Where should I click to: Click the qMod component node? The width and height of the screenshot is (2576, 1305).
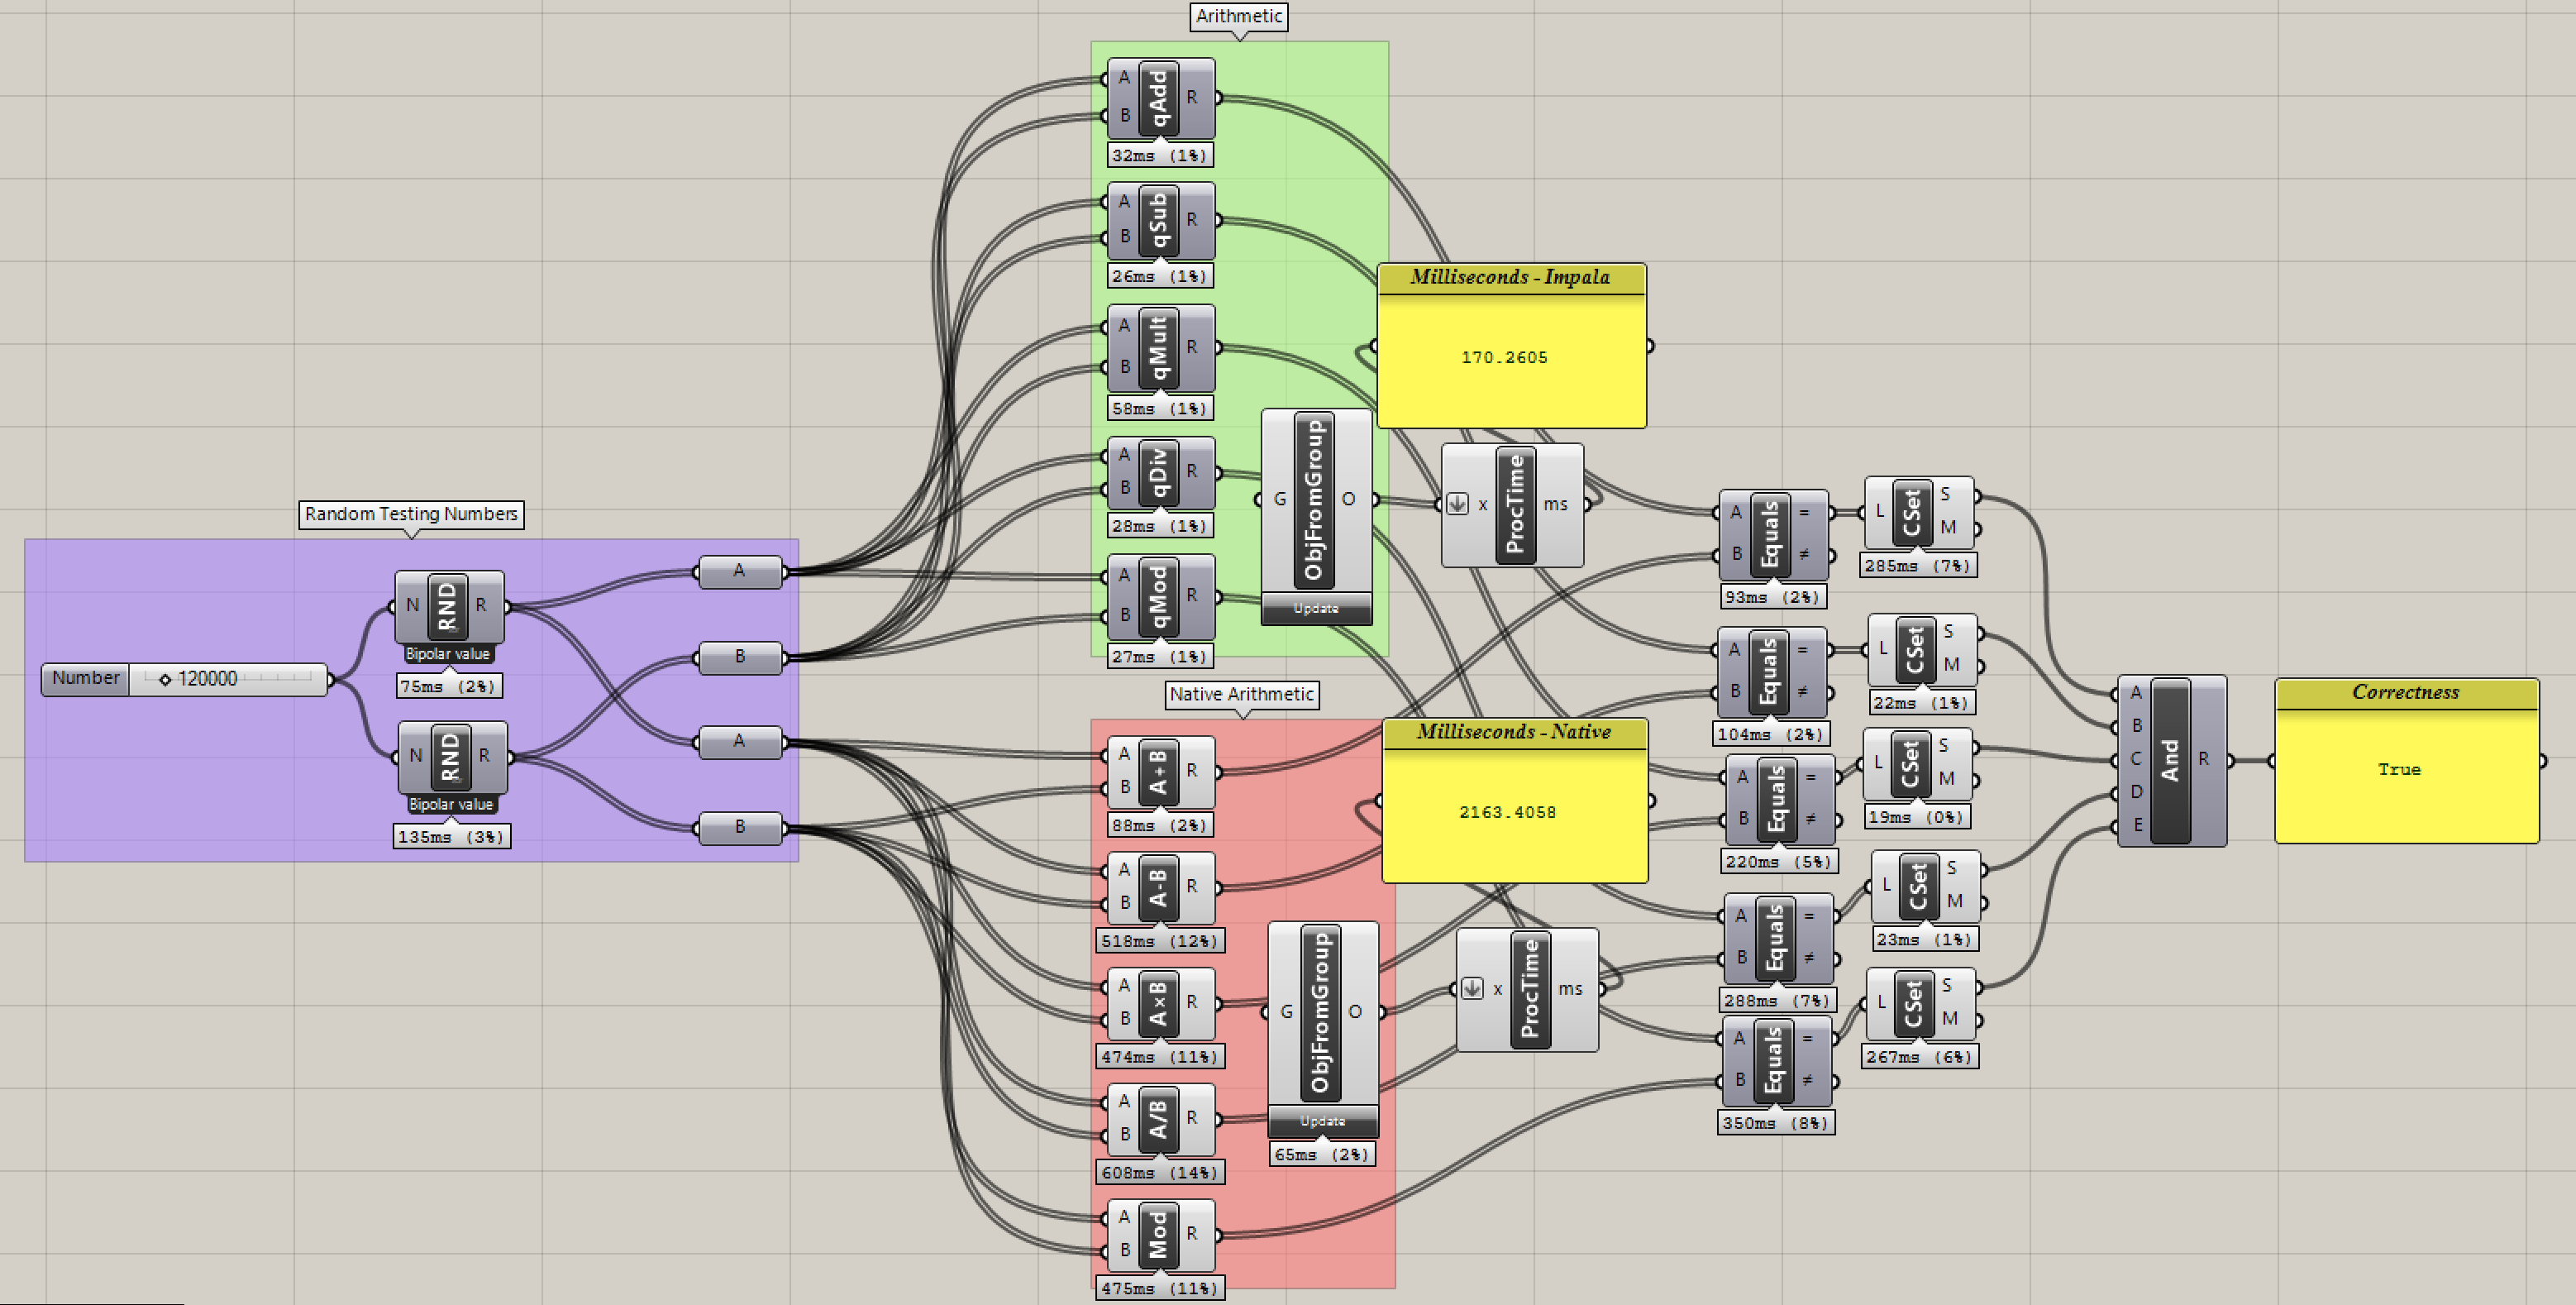tap(1159, 596)
